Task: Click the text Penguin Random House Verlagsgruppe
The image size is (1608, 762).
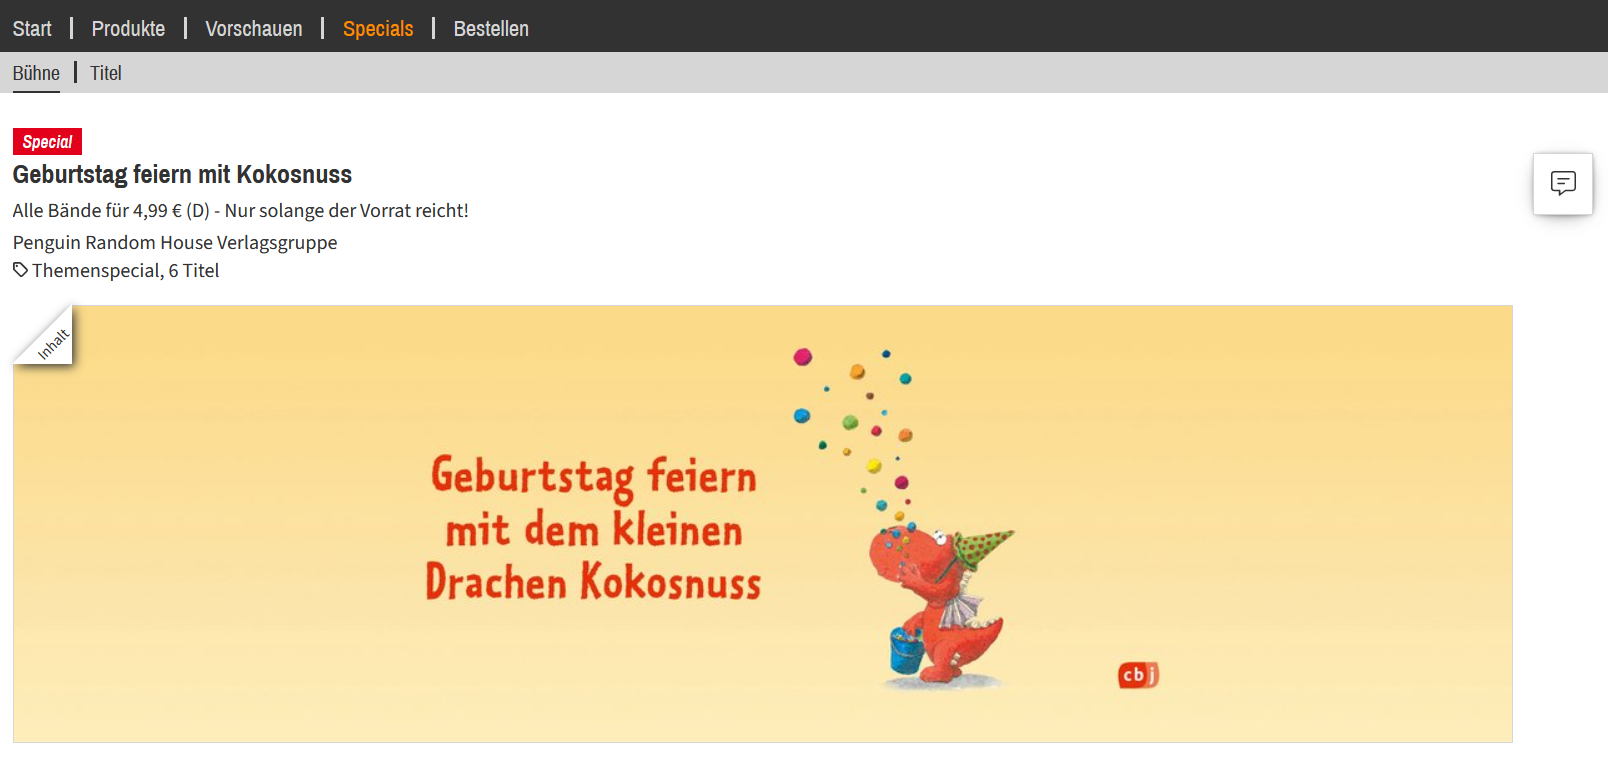Action: [x=175, y=242]
